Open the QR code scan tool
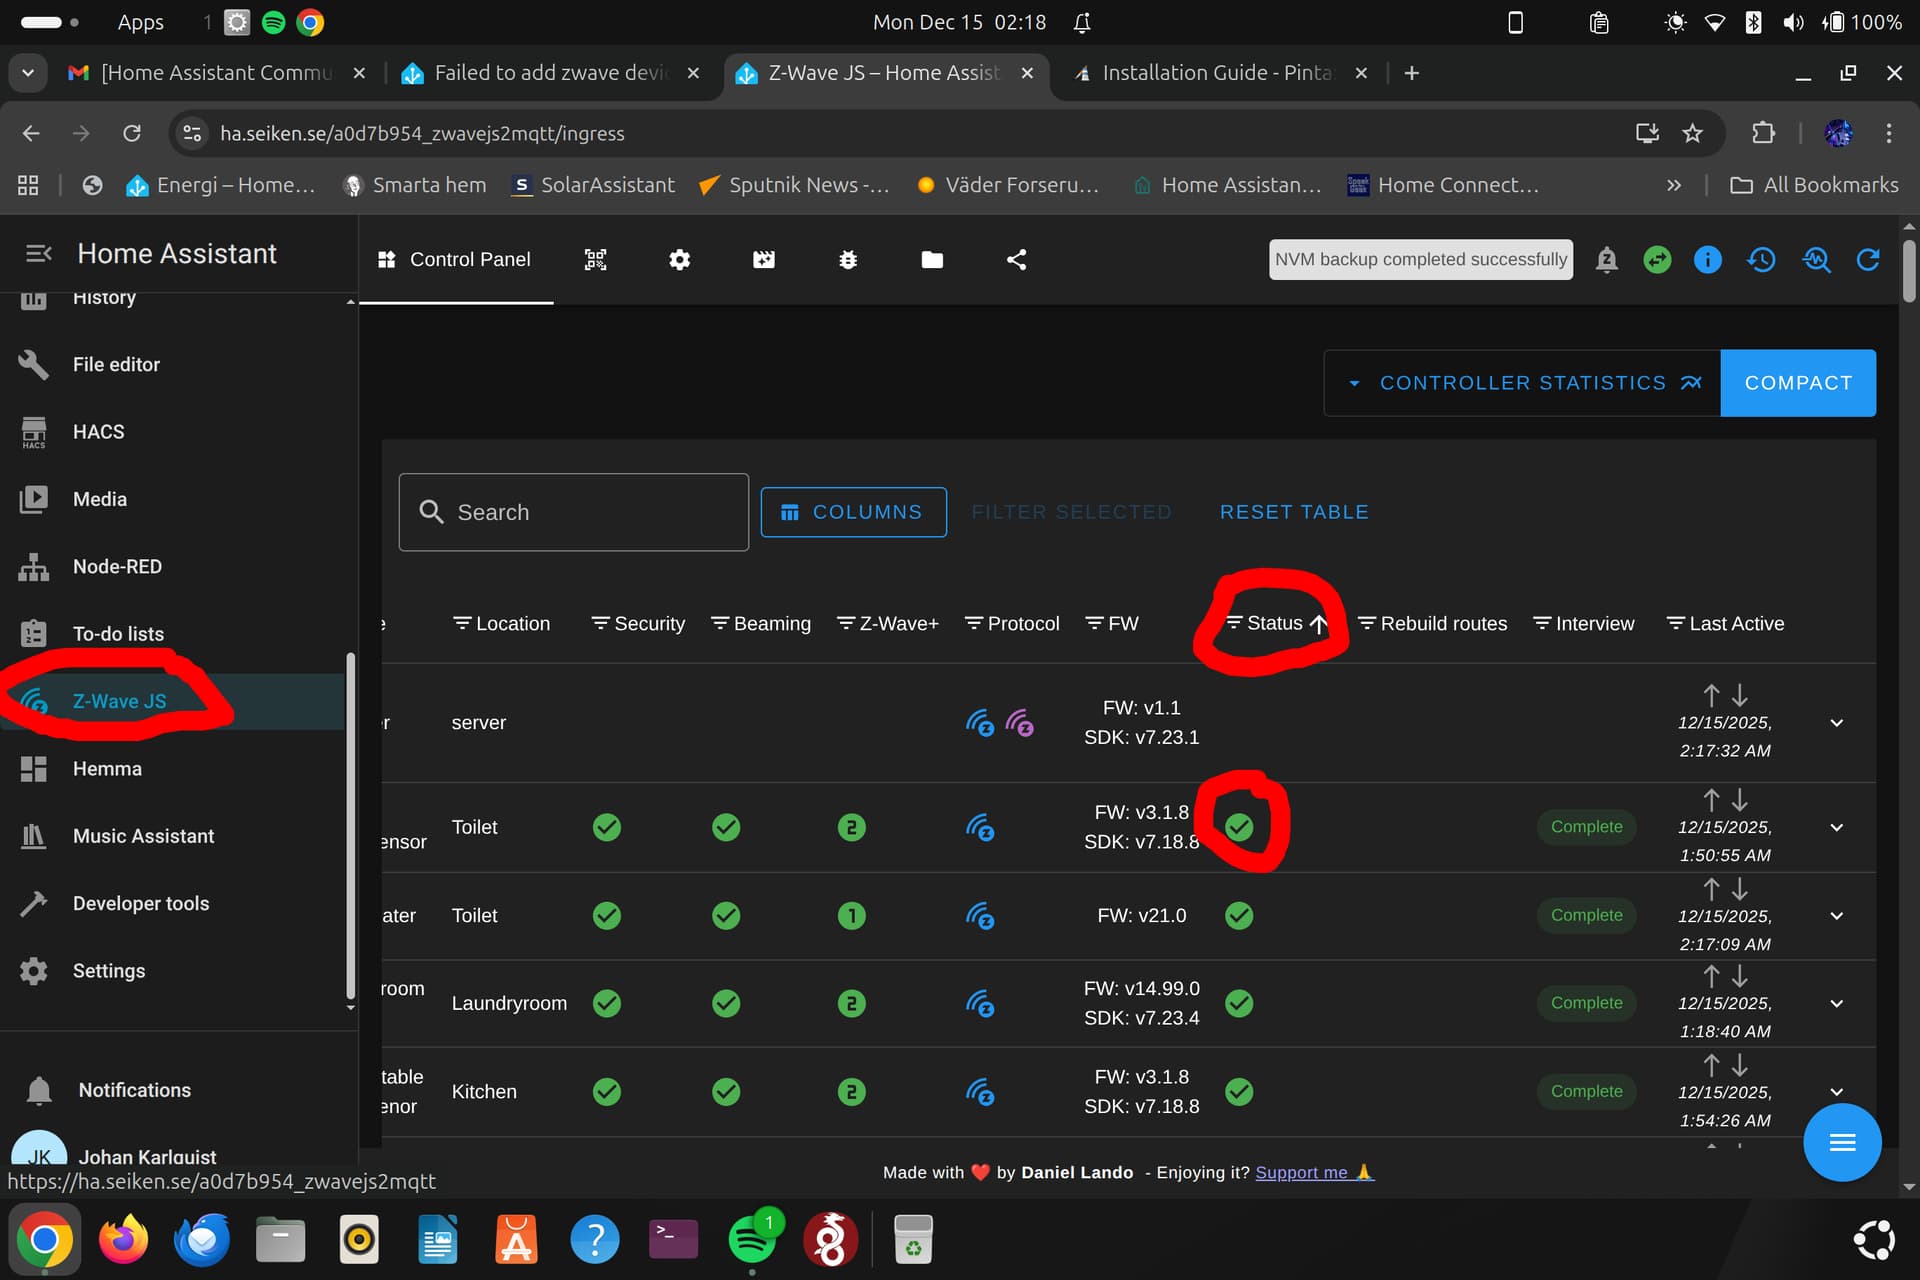The height and width of the screenshot is (1280, 1920). [x=595, y=259]
